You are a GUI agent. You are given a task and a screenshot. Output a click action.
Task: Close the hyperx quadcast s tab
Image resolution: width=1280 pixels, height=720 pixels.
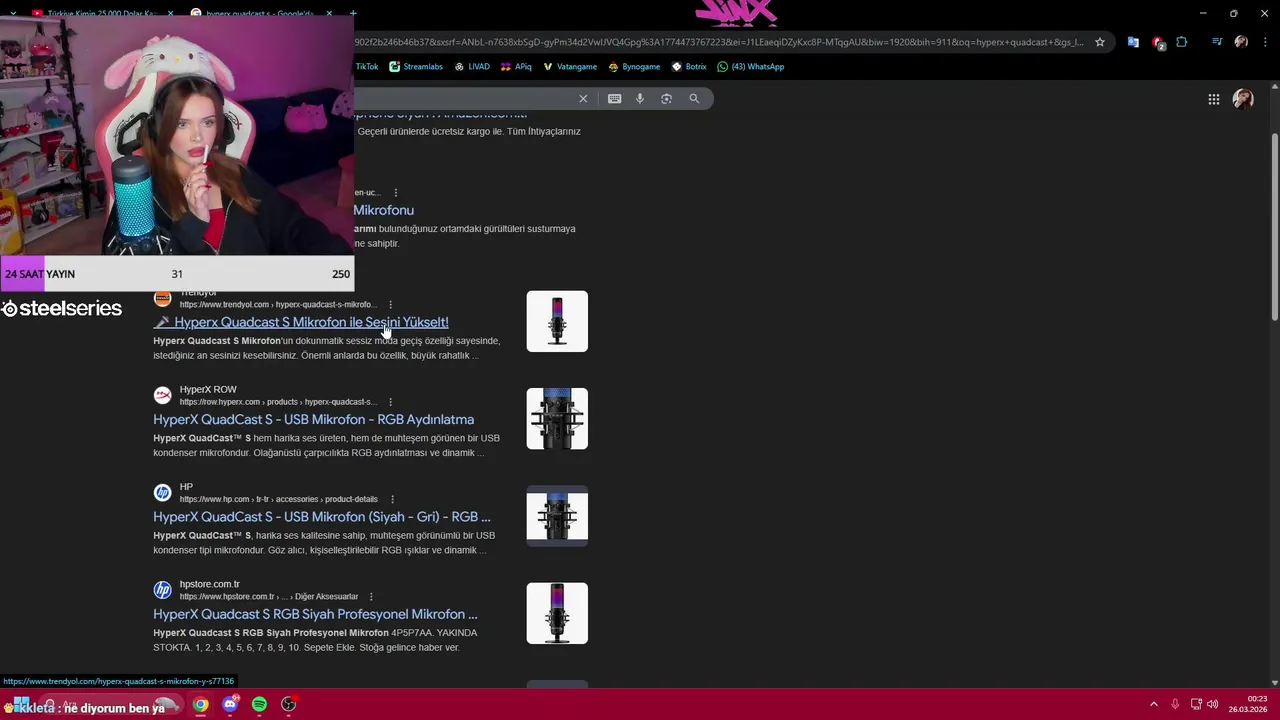coord(329,14)
